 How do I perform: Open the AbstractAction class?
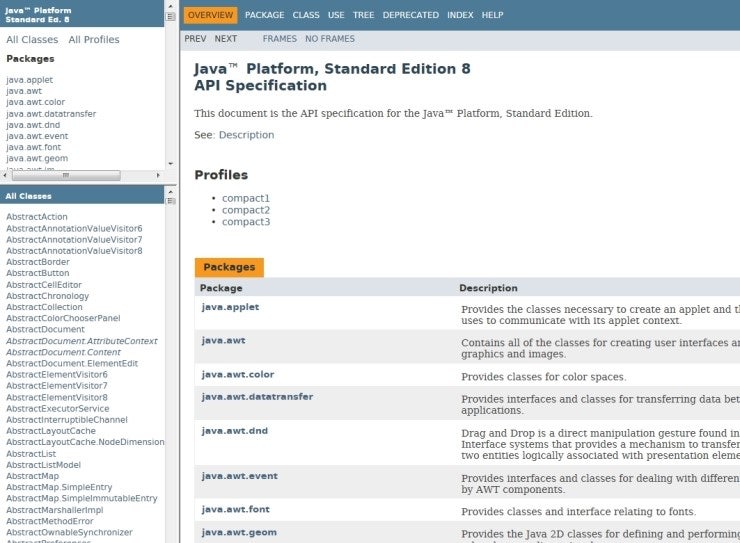[37, 217]
